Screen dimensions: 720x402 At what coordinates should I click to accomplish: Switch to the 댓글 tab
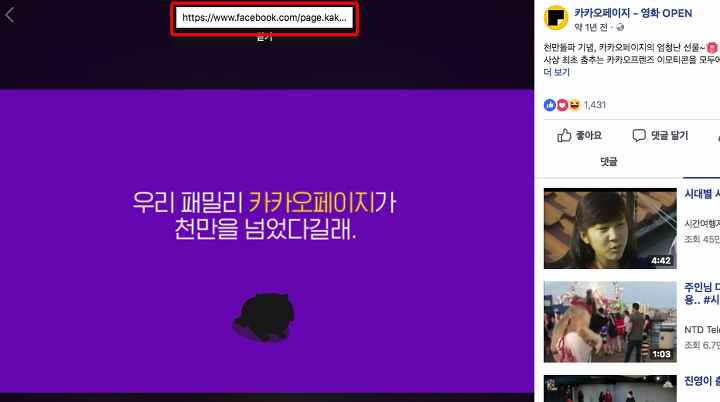tap(609, 162)
